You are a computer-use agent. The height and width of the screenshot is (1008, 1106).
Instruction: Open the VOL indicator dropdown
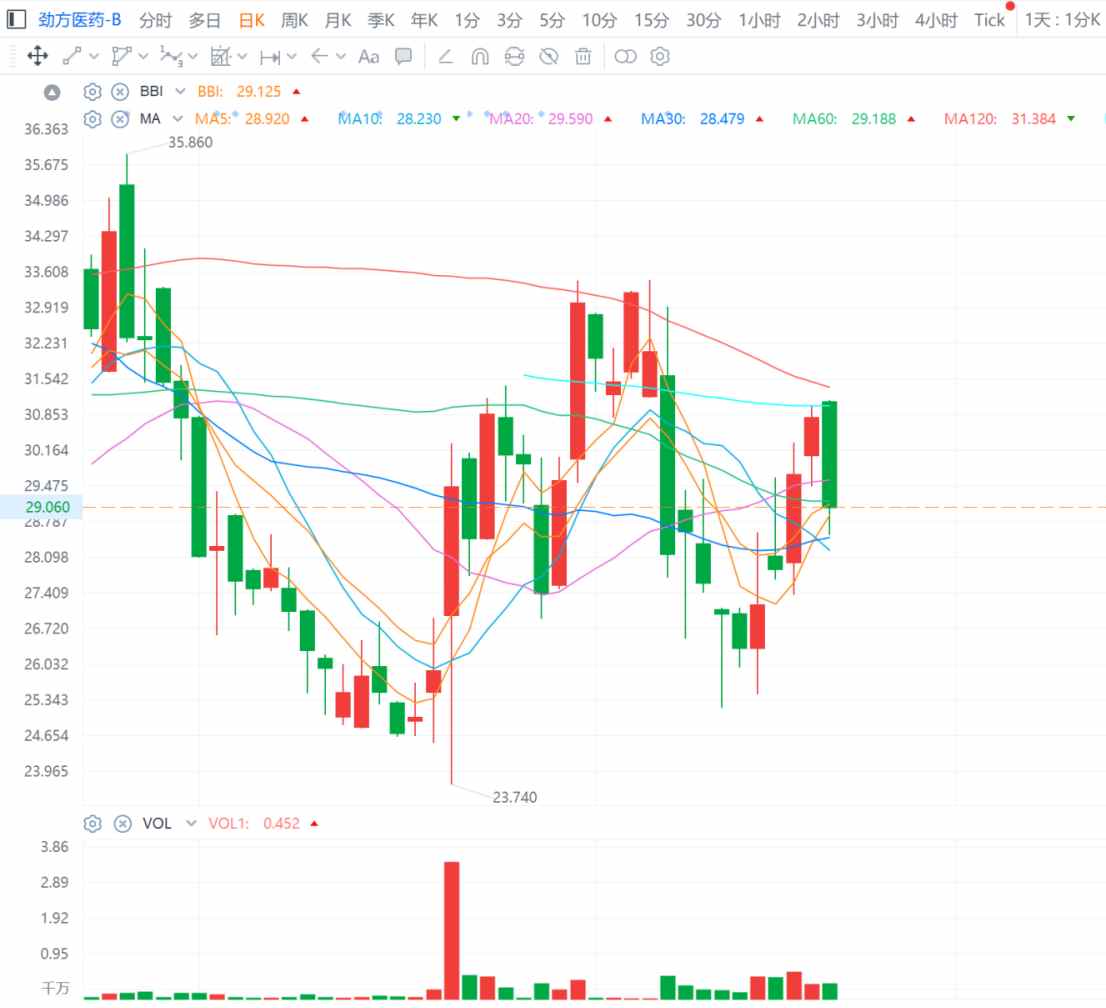[191, 823]
